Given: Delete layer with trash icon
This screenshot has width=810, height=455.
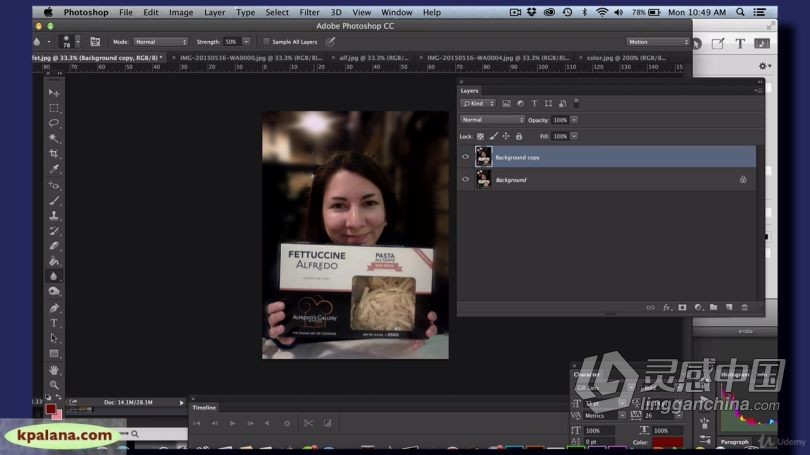Looking at the screenshot, I should pos(744,307).
